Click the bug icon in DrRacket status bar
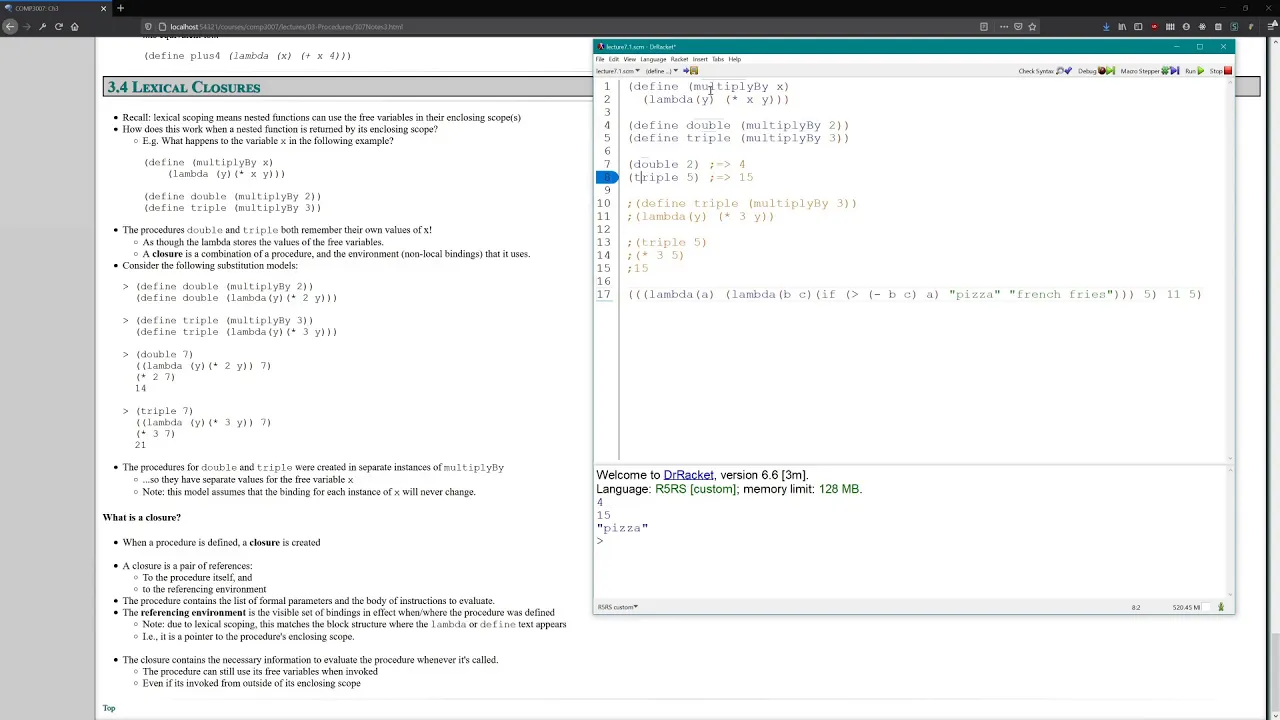Viewport: 1280px width, 720px height. (1220, 607)
